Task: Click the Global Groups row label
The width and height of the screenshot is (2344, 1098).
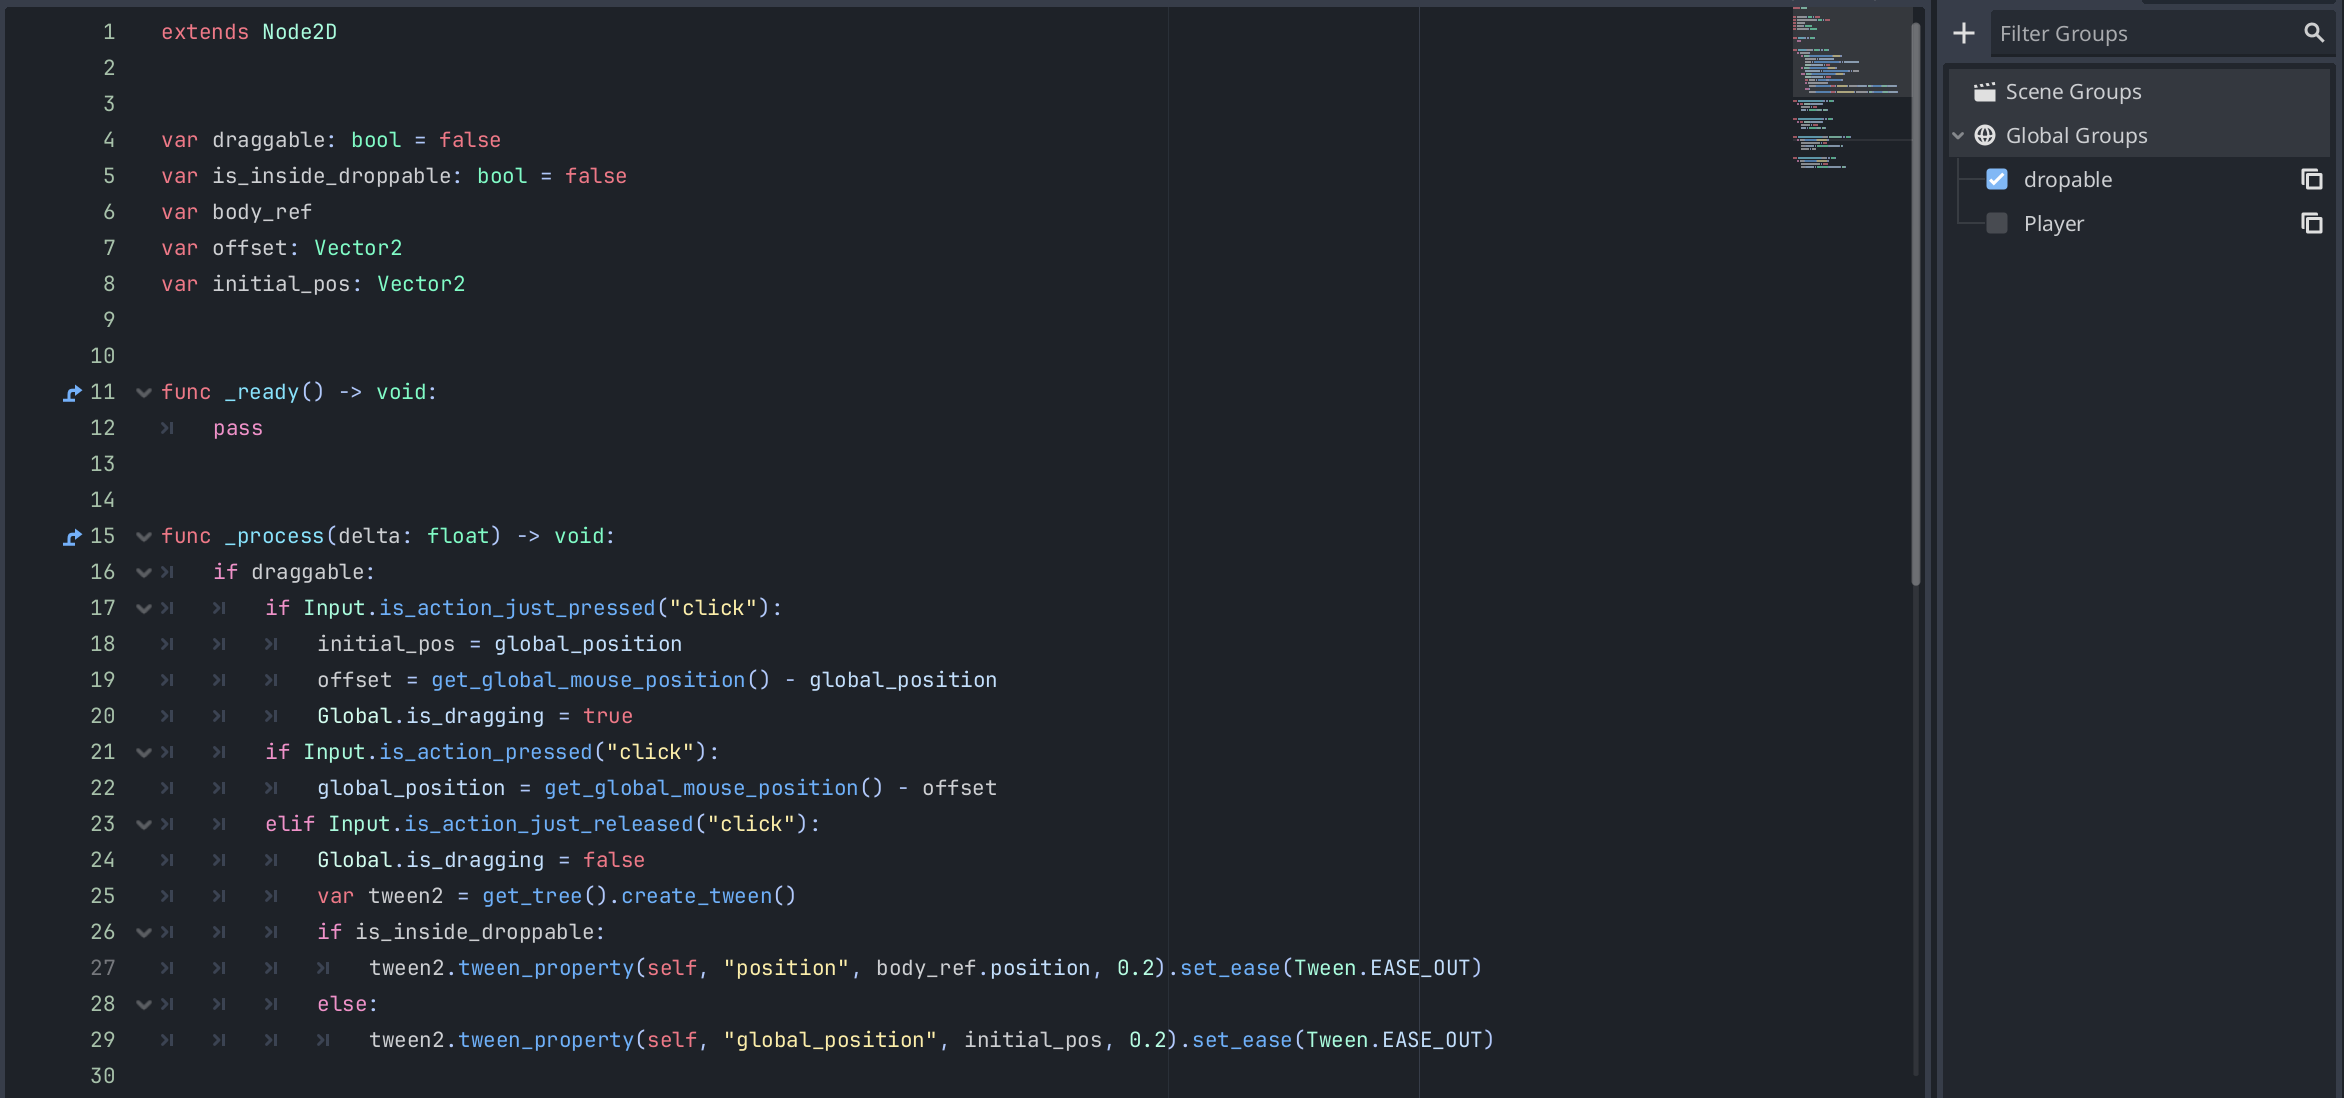Action: [2076, 136]
